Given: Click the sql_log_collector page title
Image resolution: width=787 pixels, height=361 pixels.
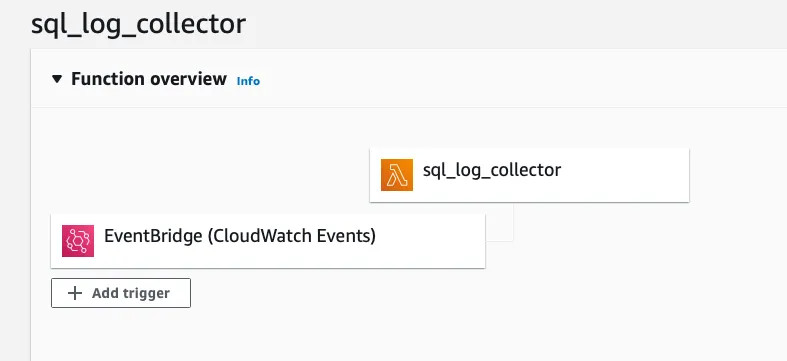Looking at the screenshot, I should point(139,24).
